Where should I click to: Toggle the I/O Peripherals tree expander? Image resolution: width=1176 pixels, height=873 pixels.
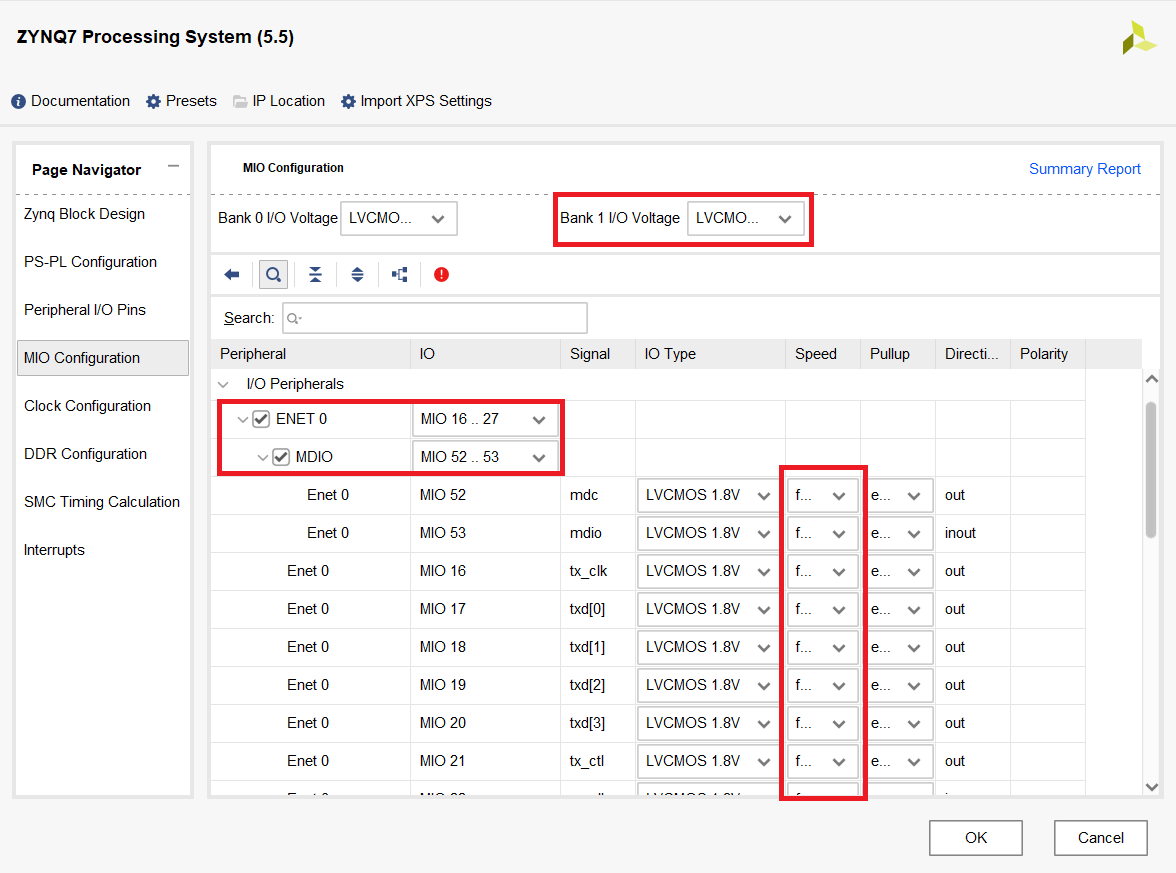pos(224,383)
